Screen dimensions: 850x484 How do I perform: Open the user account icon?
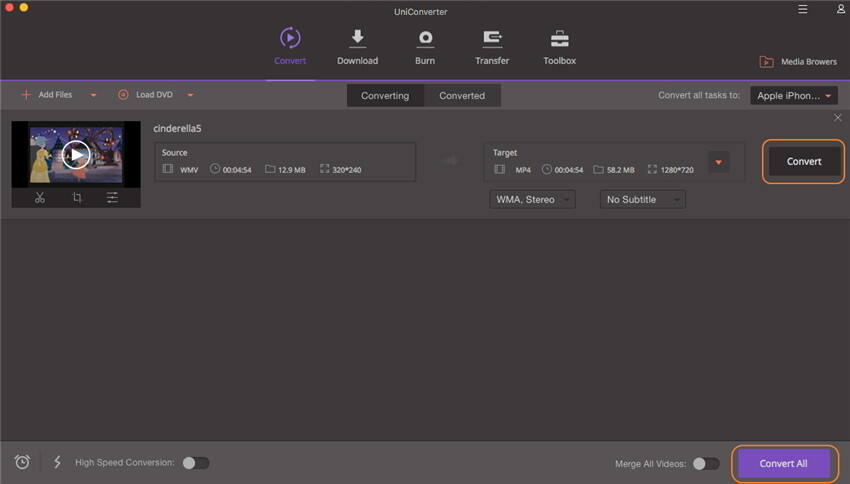[x=841, y=9]
